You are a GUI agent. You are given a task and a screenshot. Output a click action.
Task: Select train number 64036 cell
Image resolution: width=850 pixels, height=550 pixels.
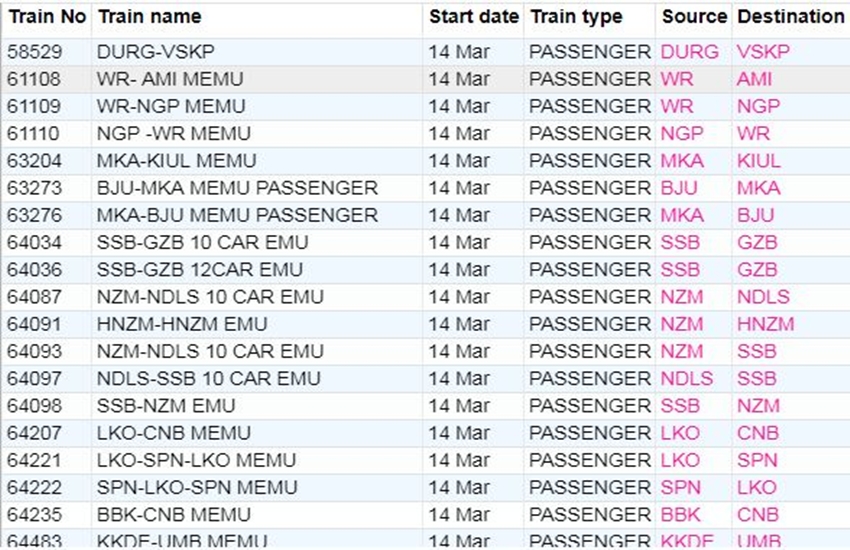33,270
